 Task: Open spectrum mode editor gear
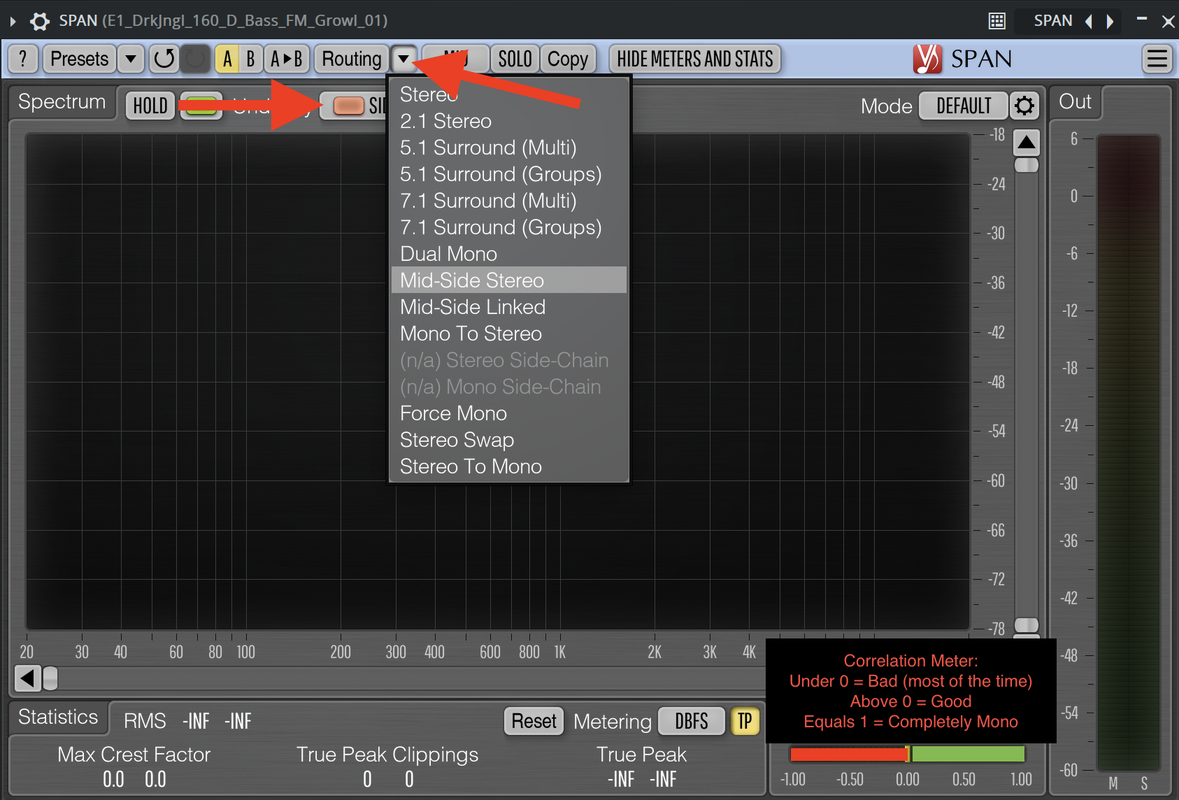pyautogui.click(x=1023, y=106)
